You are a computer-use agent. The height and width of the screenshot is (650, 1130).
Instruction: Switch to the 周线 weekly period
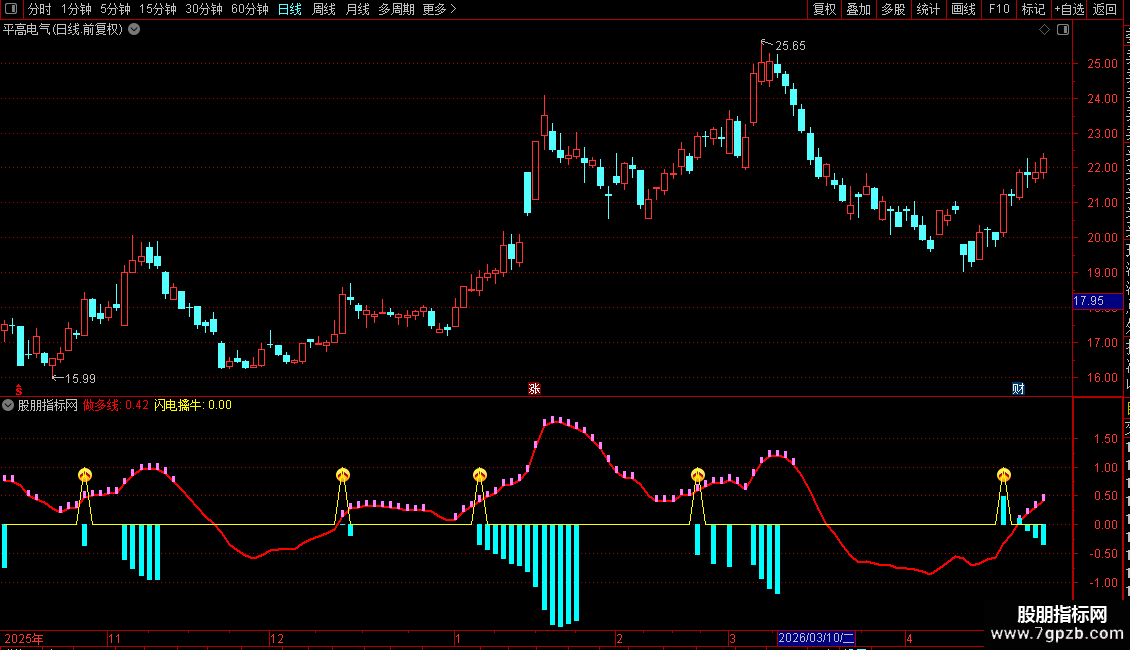click(324, 9)
